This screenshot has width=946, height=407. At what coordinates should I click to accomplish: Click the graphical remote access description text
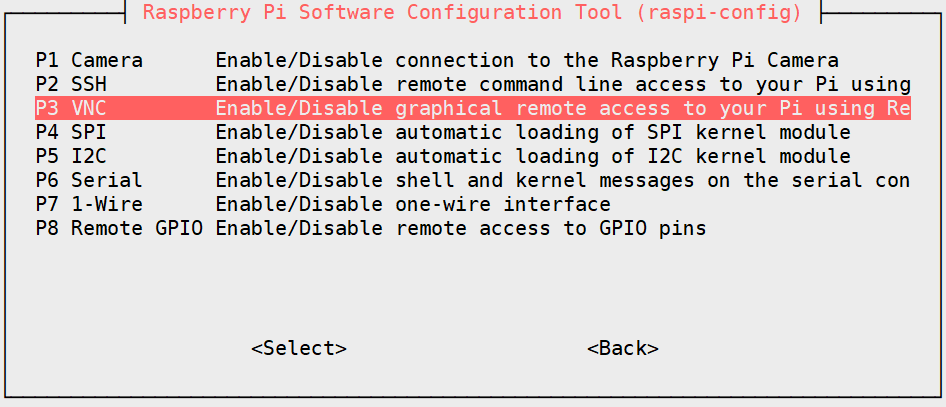(x=562, y=108)
